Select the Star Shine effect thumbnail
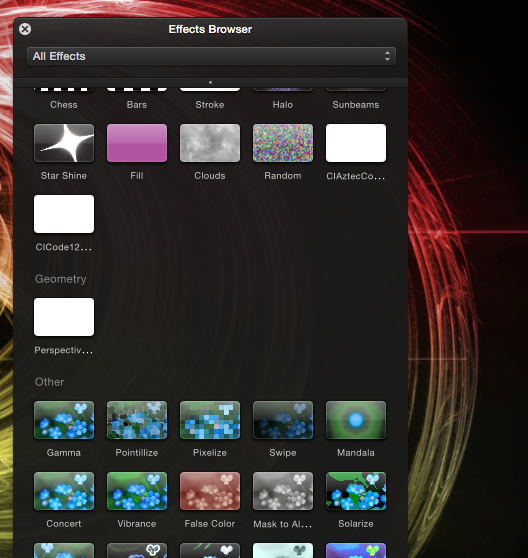528x558 pixels. [x=64, y=143]
